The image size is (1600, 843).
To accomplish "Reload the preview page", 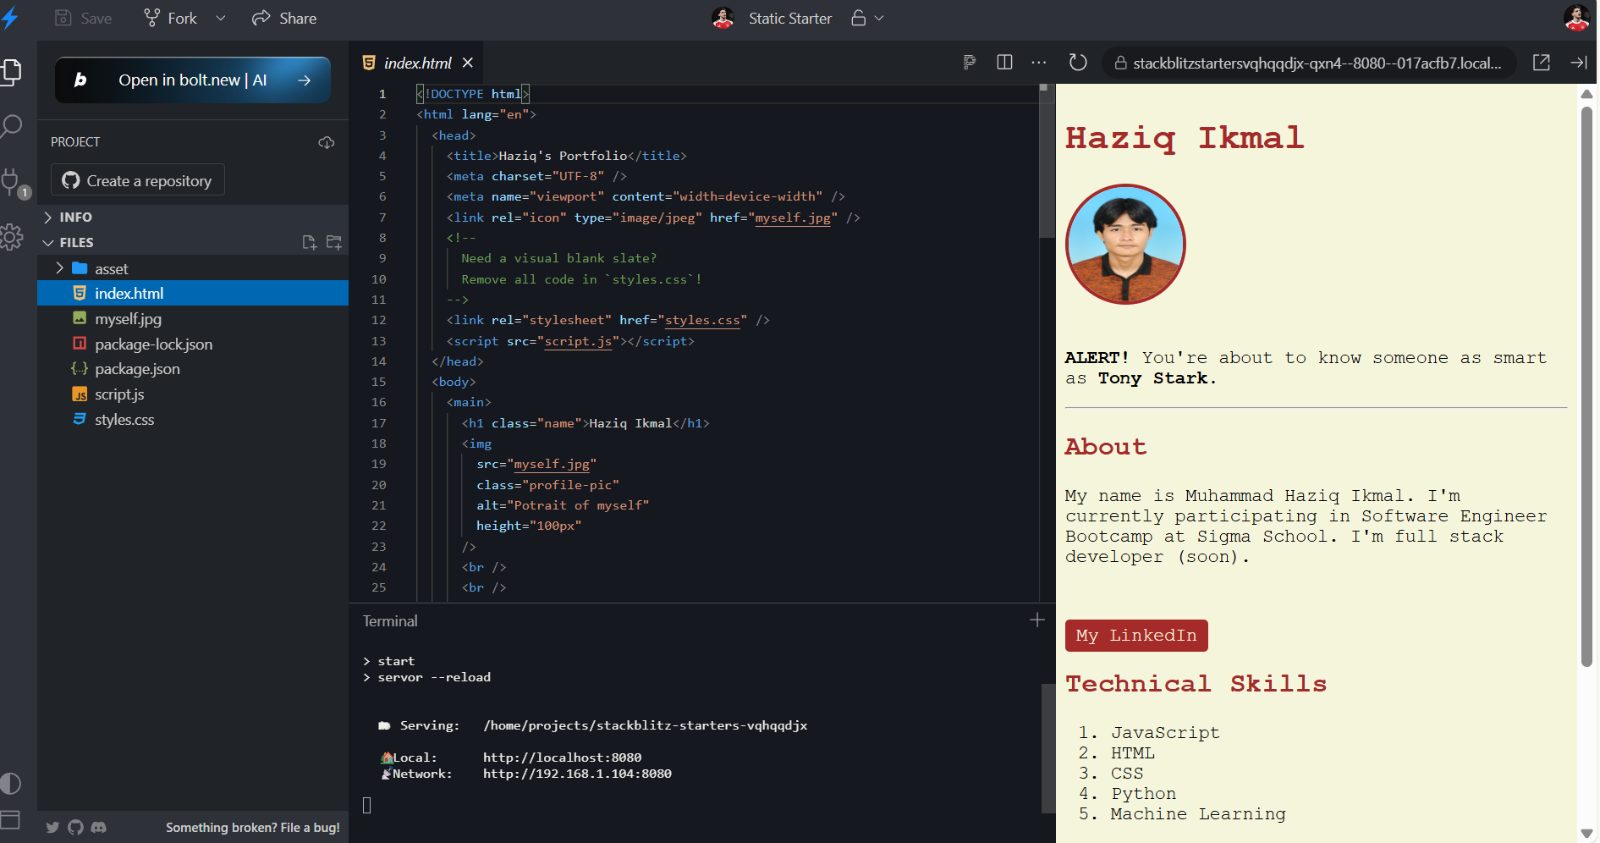I will click(x=1077, y=62).
